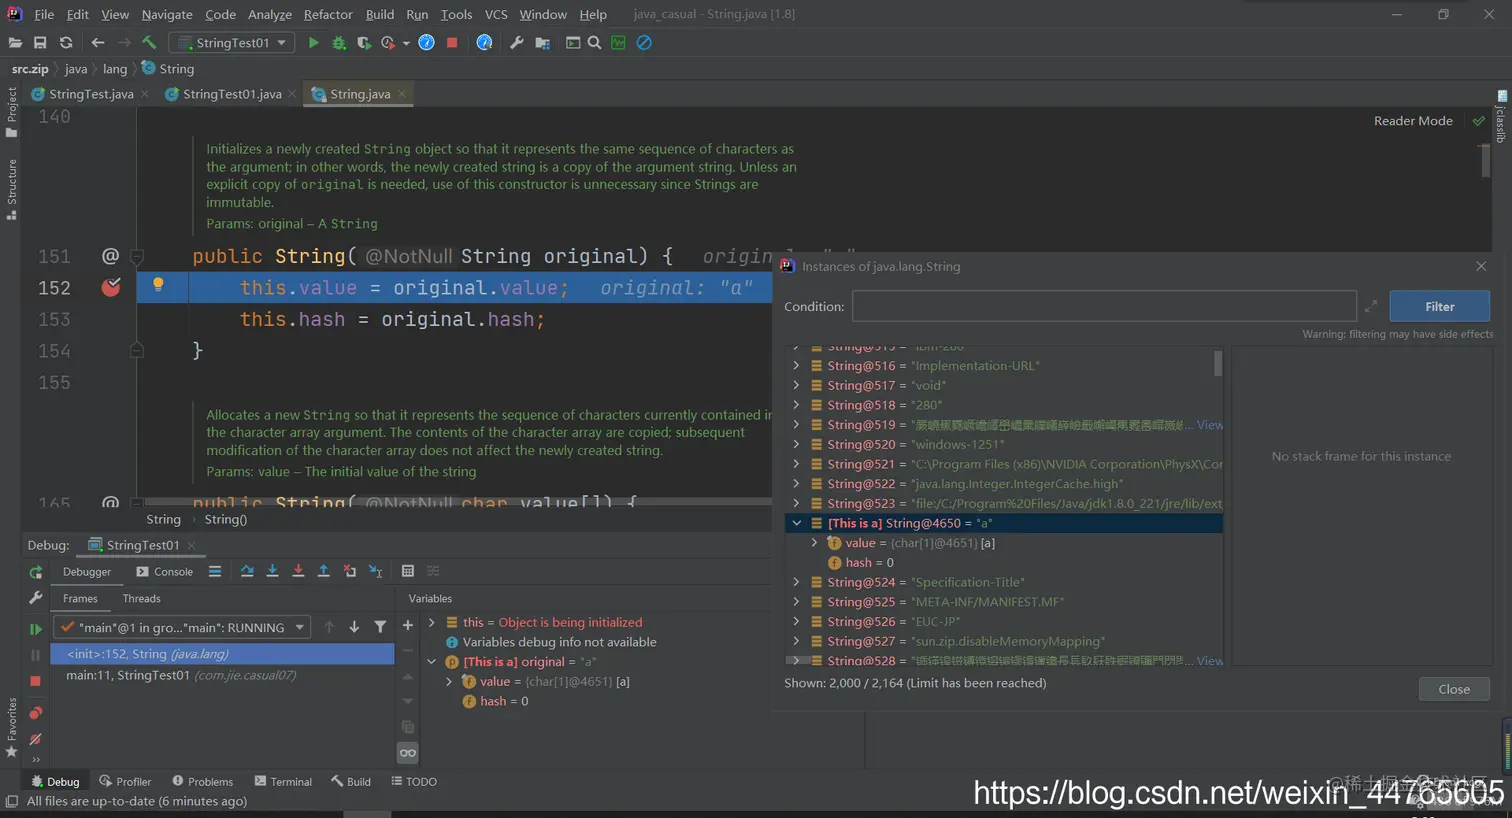Screen dimensions: 1512x818
Task: Expand the String@524 Specification-Title instance
Action: 796,582
